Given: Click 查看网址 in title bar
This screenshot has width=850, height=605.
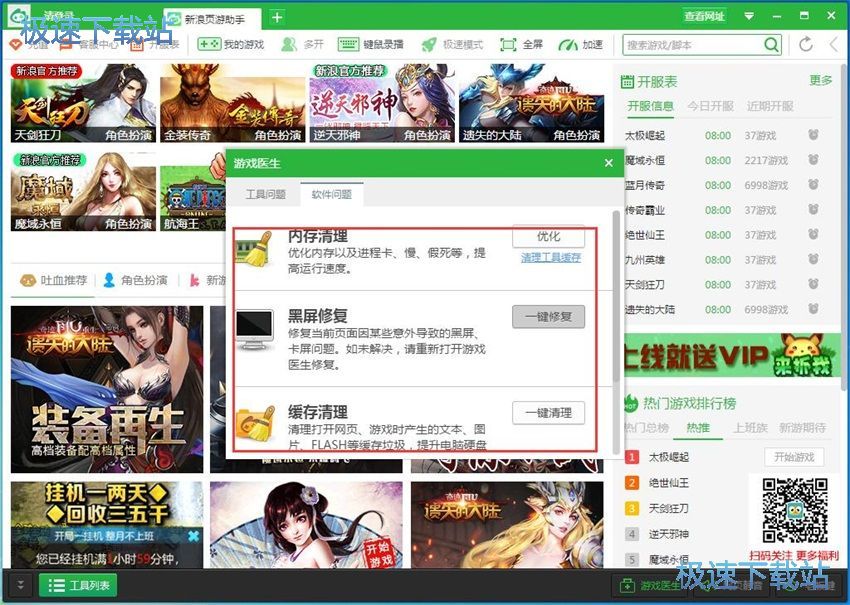Looking at the screenshot, I should [704, 16].
